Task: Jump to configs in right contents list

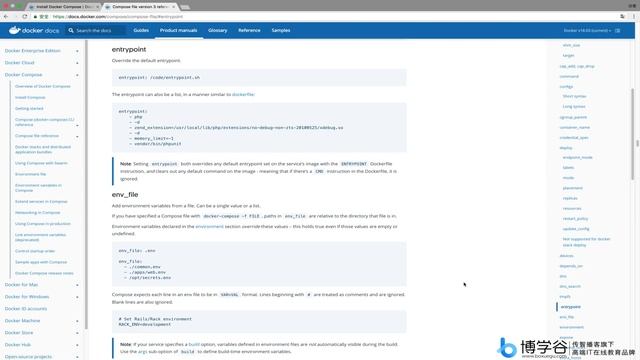Action: click(567, 87)
